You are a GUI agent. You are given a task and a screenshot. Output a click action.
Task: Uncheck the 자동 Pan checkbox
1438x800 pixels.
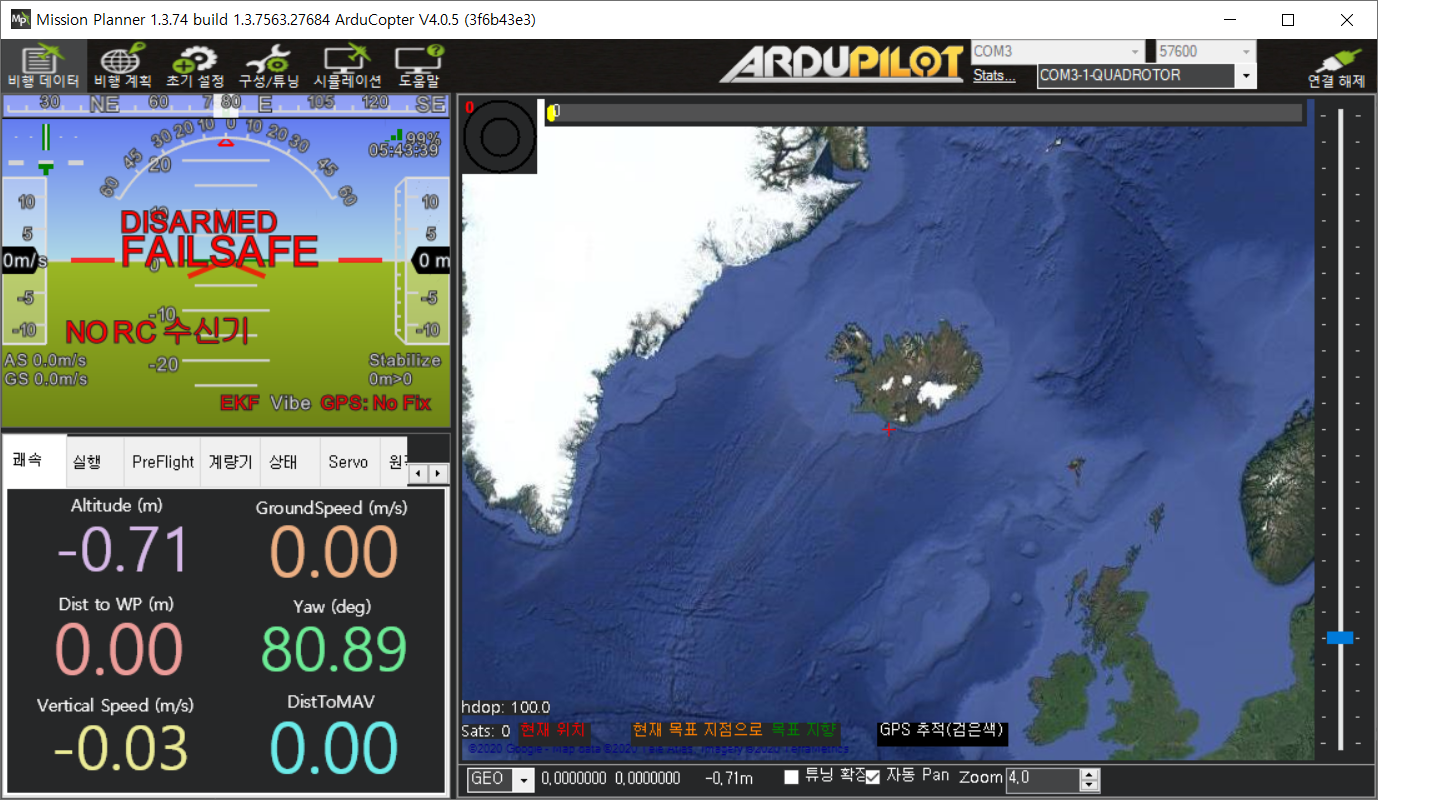click(x=873, y=777)
